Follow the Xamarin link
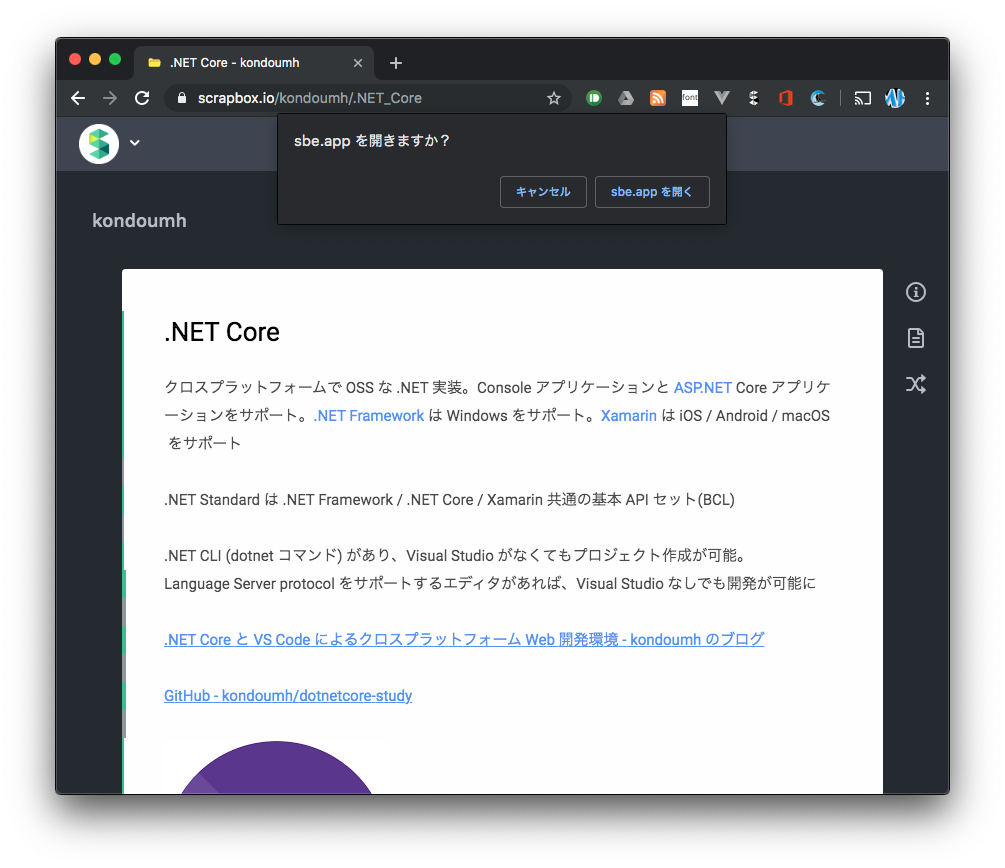Viewport: 1005px width, 868px height. point(628,416)
